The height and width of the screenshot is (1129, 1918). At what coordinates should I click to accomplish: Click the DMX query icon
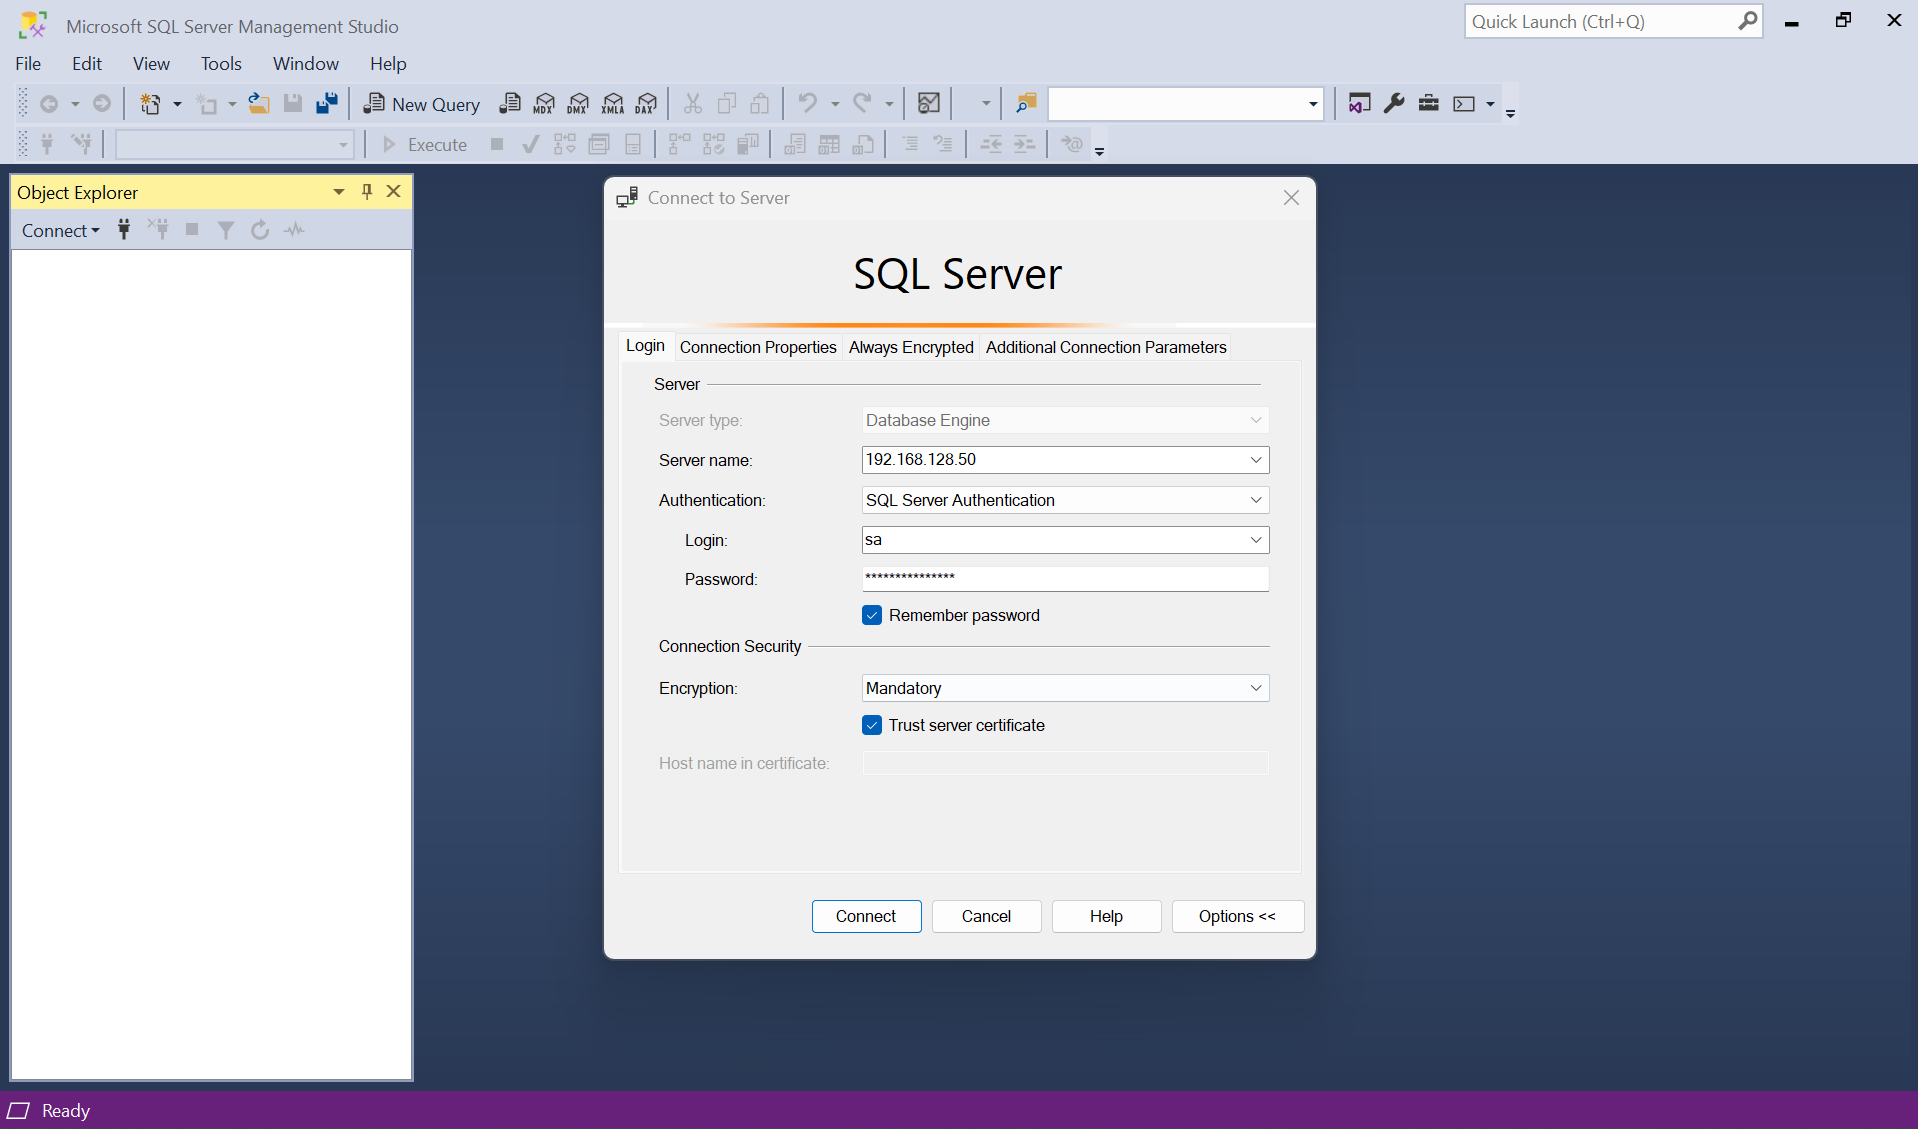pyautogui.click(x=578, y=104)
